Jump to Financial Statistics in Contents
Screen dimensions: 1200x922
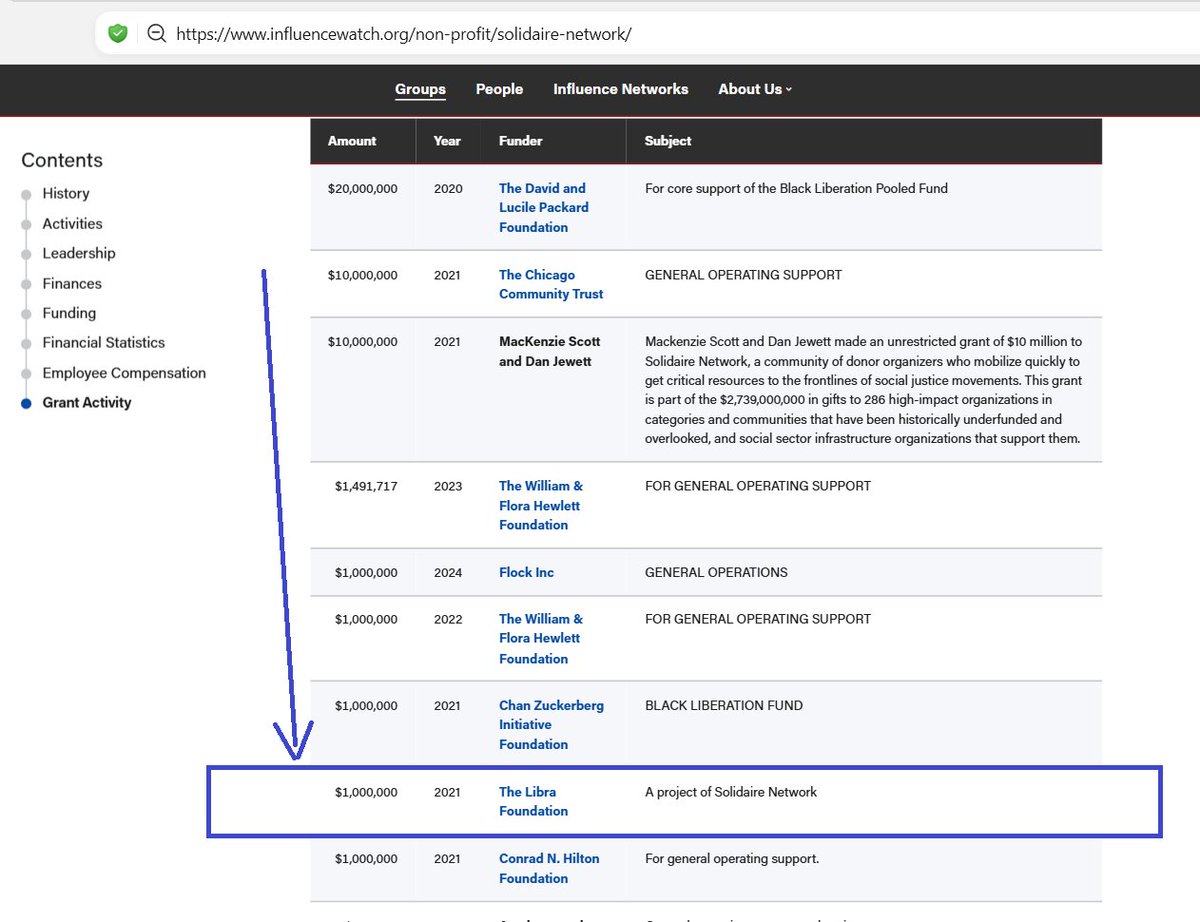104,342
